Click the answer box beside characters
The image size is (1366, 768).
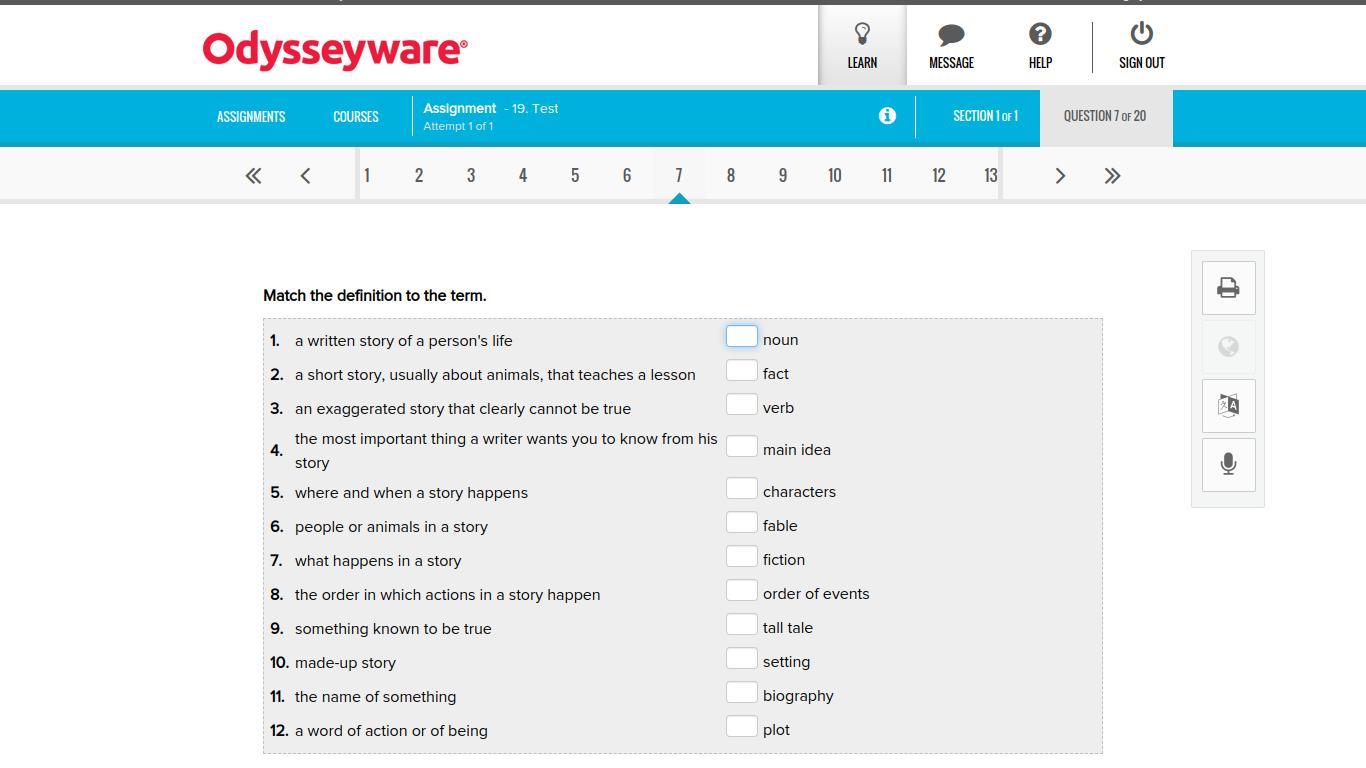click(x=741, y=489)
